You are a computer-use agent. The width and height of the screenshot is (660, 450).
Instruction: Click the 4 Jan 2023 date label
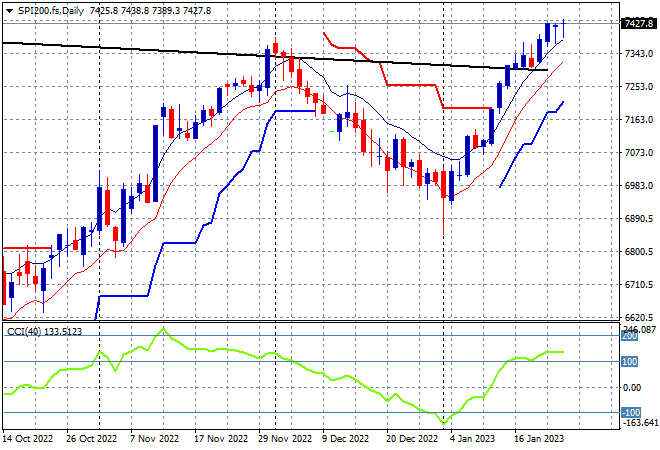point(473,439)
